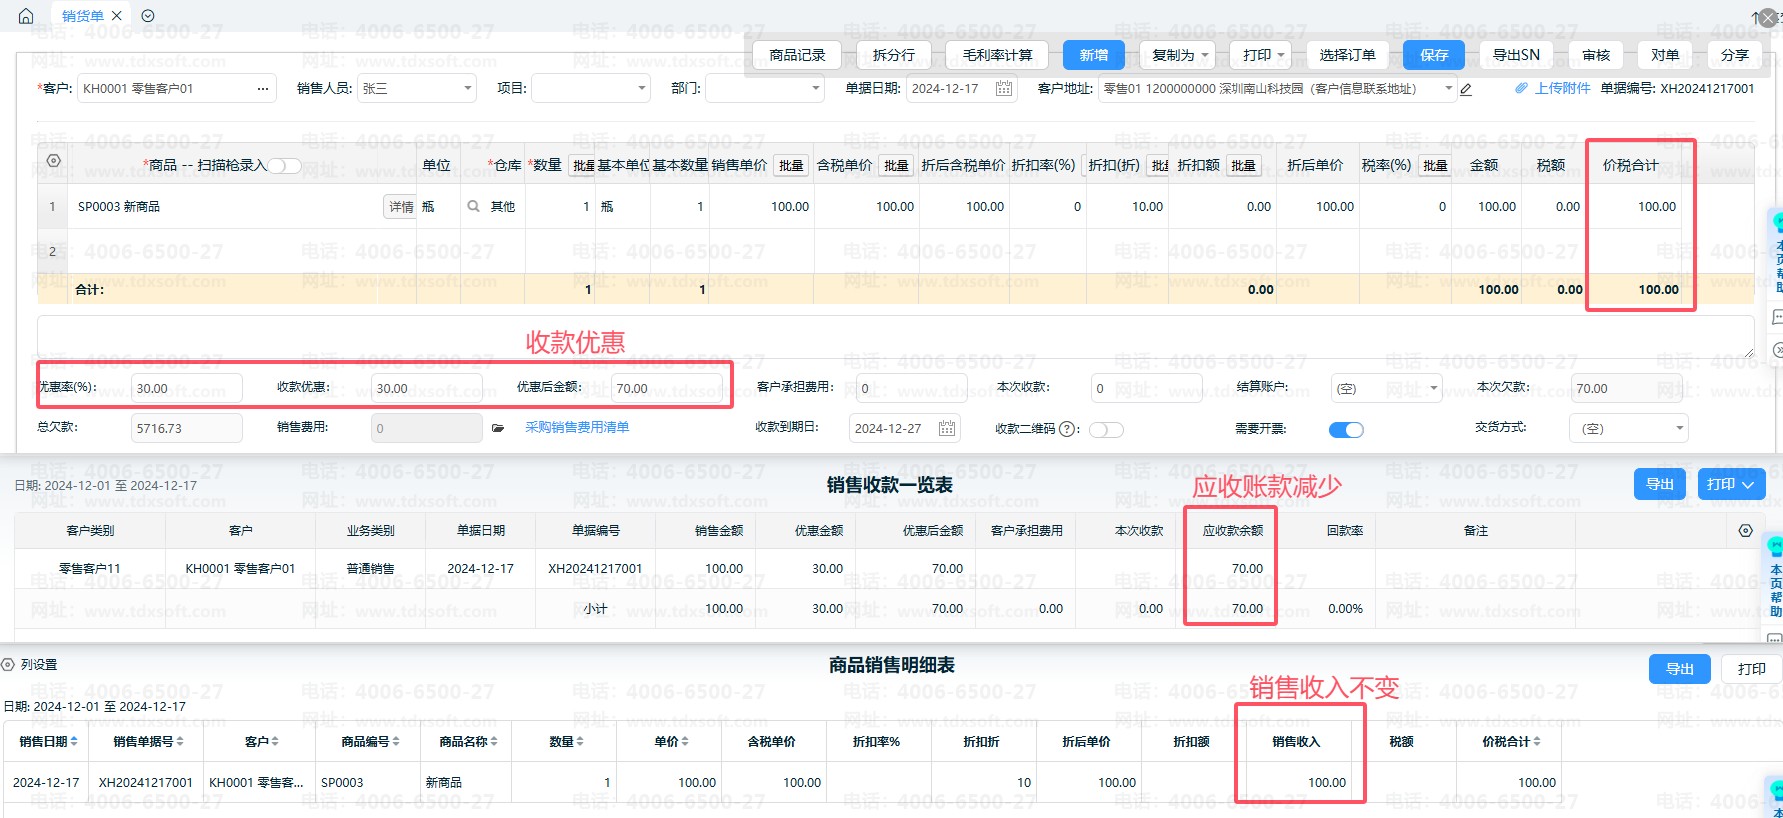
Task: Click the blue 保存 button
Action: (x=1433, y=55)
